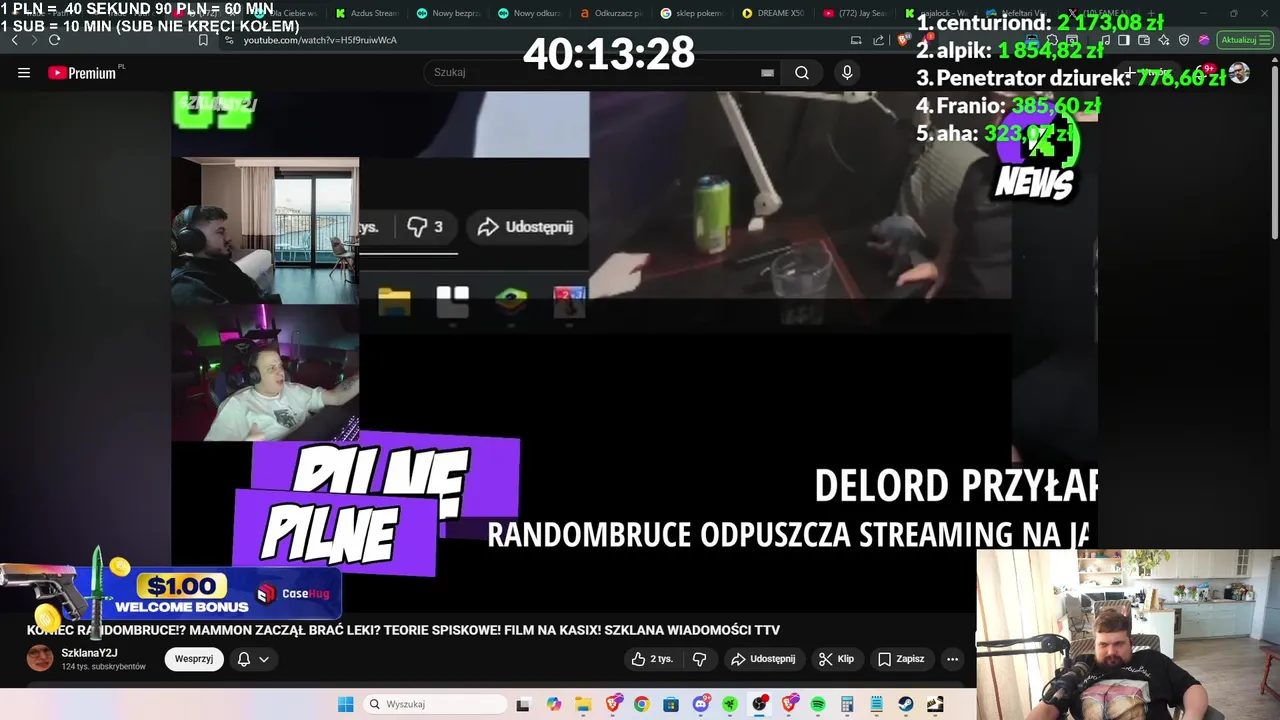Click the video player area
This screenshot has height=720, width=1280.
[635, 350]
